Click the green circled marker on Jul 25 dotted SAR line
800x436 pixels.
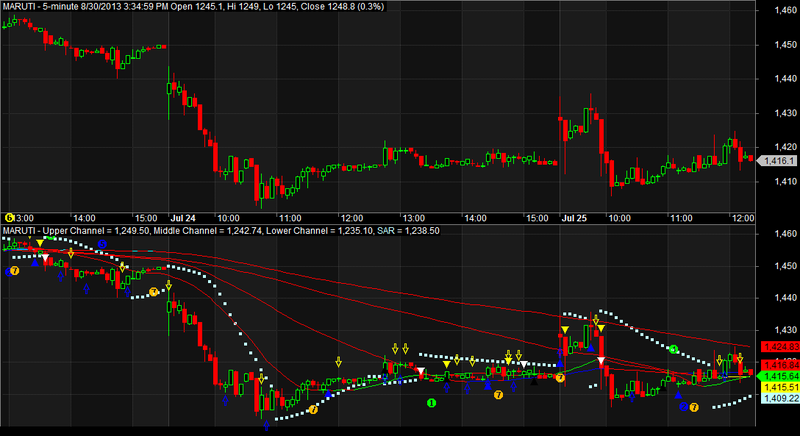point(673,349)
